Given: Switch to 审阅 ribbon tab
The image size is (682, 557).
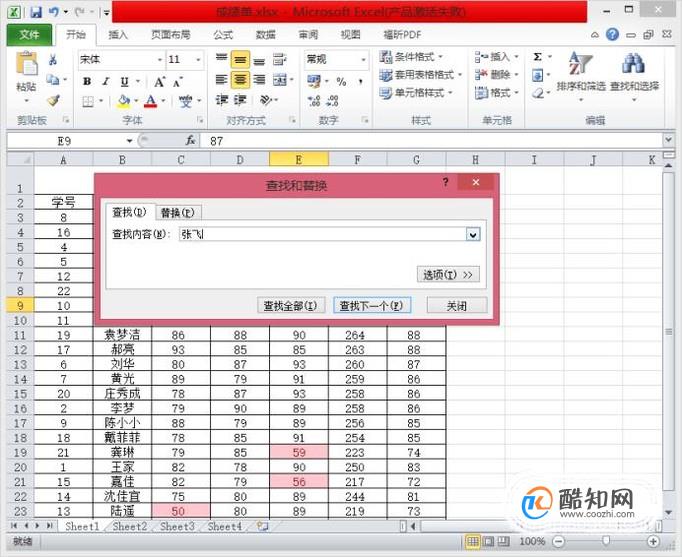Looking at the screenshot, I should [308, 35].
